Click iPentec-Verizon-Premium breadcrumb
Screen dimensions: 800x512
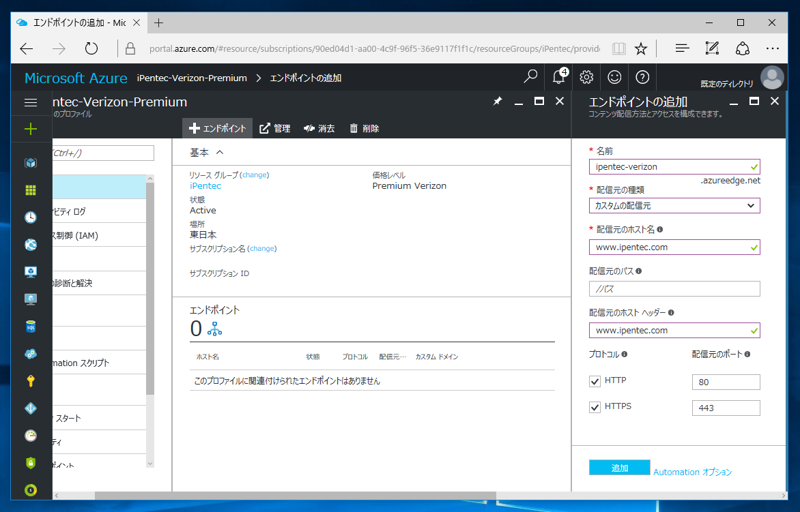(192, 78)
